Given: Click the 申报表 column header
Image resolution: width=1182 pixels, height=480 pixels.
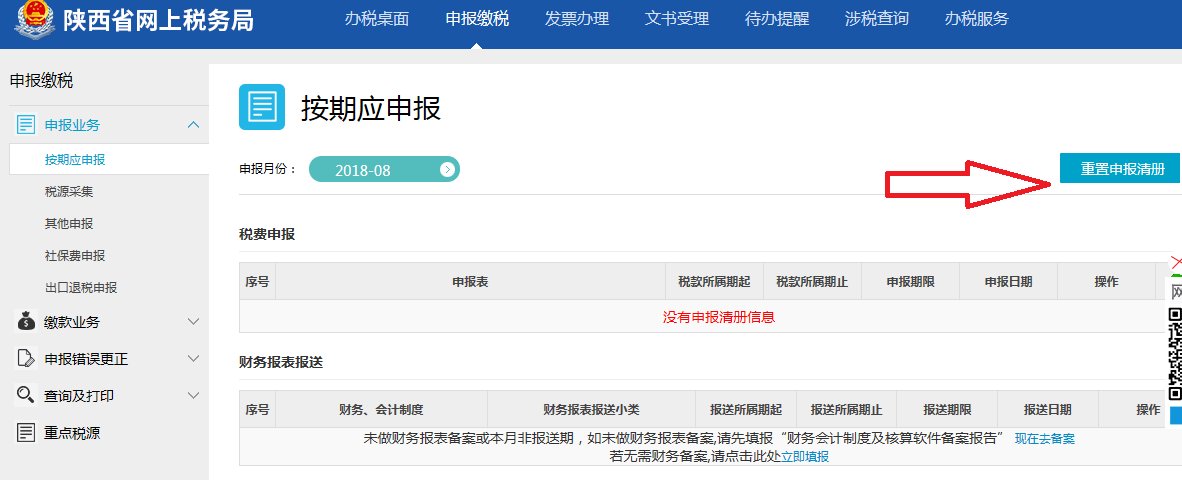Looking at the screenshot, I should point(470,282).
